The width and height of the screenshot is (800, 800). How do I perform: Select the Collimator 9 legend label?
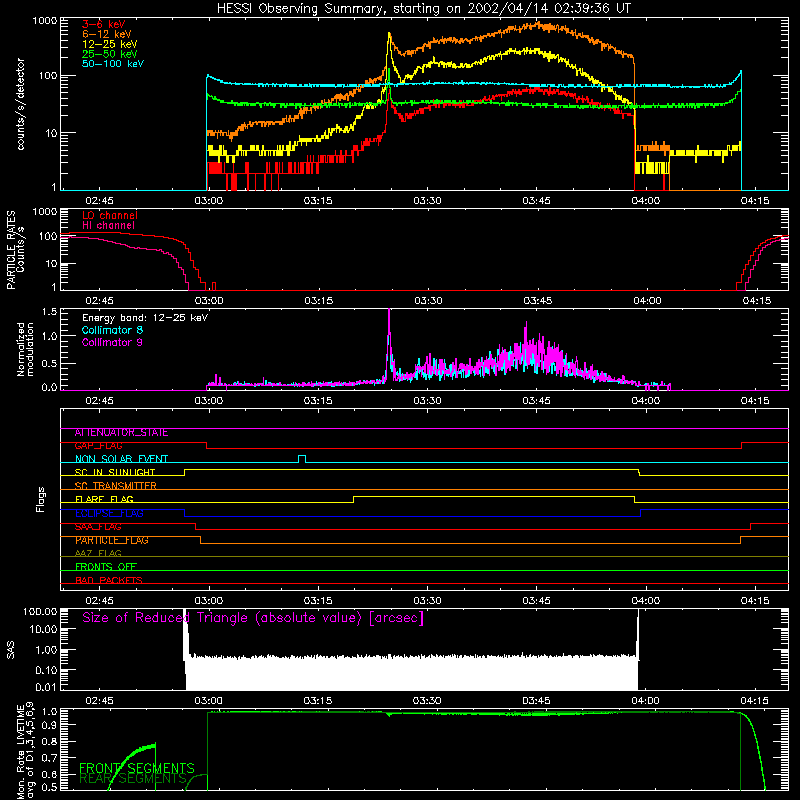point(112,342)
